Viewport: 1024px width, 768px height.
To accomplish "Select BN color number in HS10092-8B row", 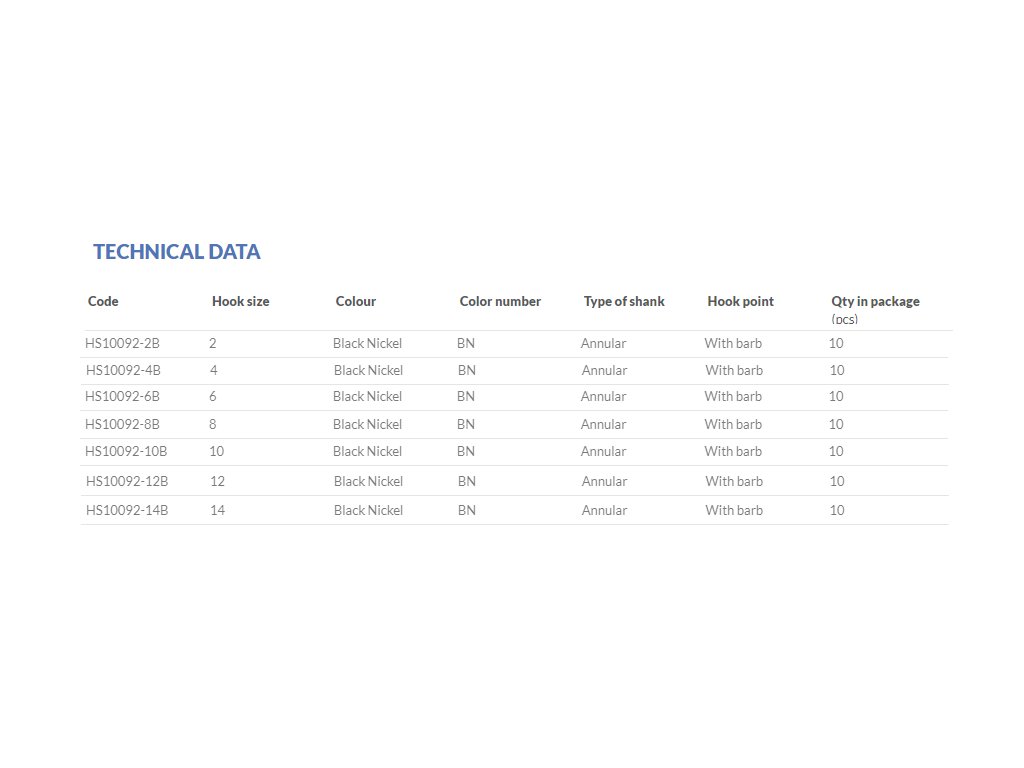I will pos(466,424).
